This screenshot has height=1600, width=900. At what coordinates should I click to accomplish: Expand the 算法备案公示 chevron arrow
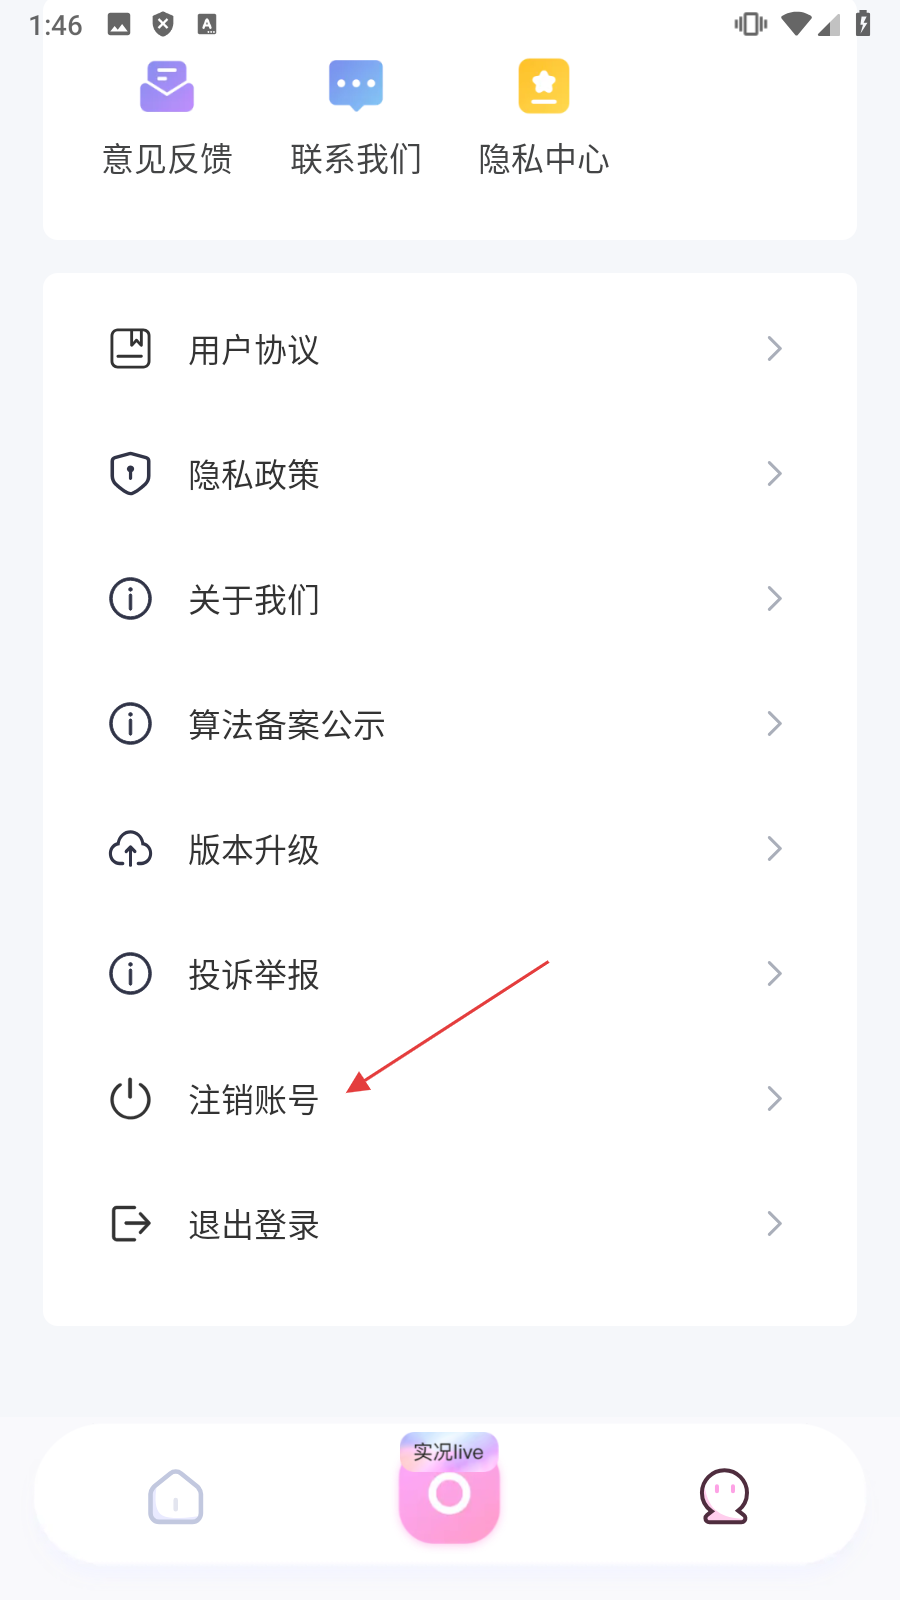[x=774, y=724]
